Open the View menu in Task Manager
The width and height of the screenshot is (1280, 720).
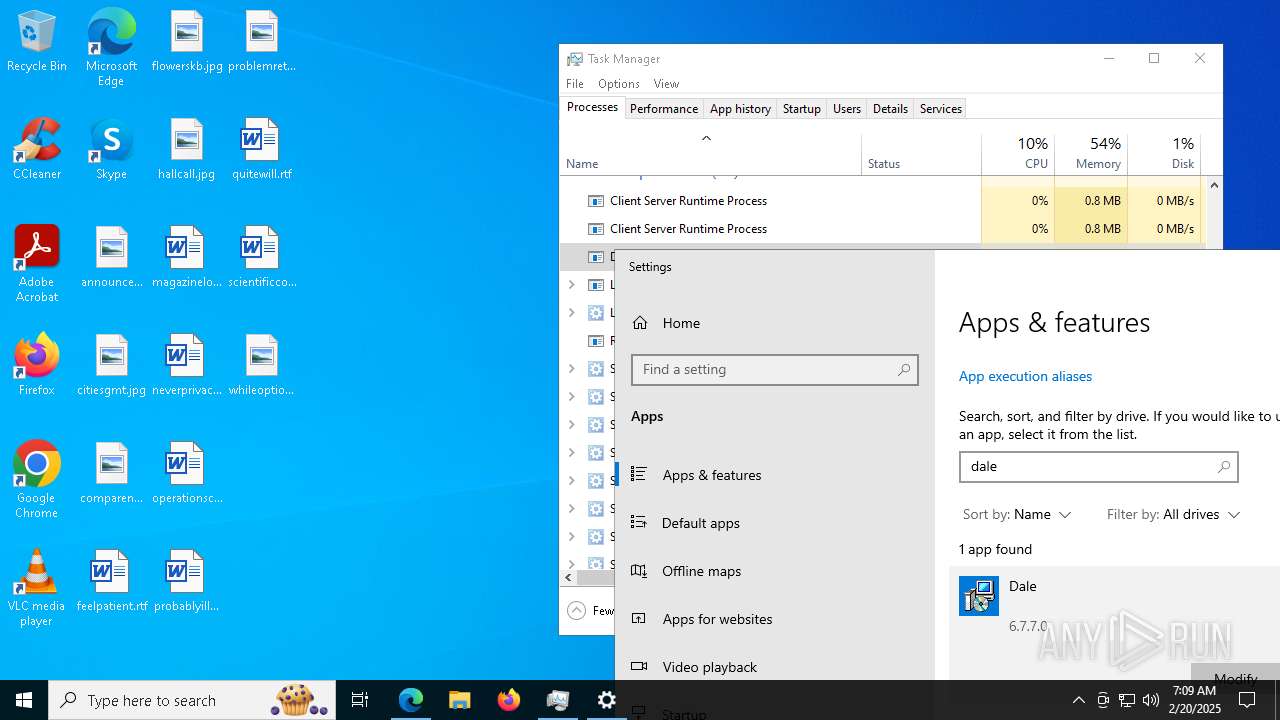coord(666,84)
